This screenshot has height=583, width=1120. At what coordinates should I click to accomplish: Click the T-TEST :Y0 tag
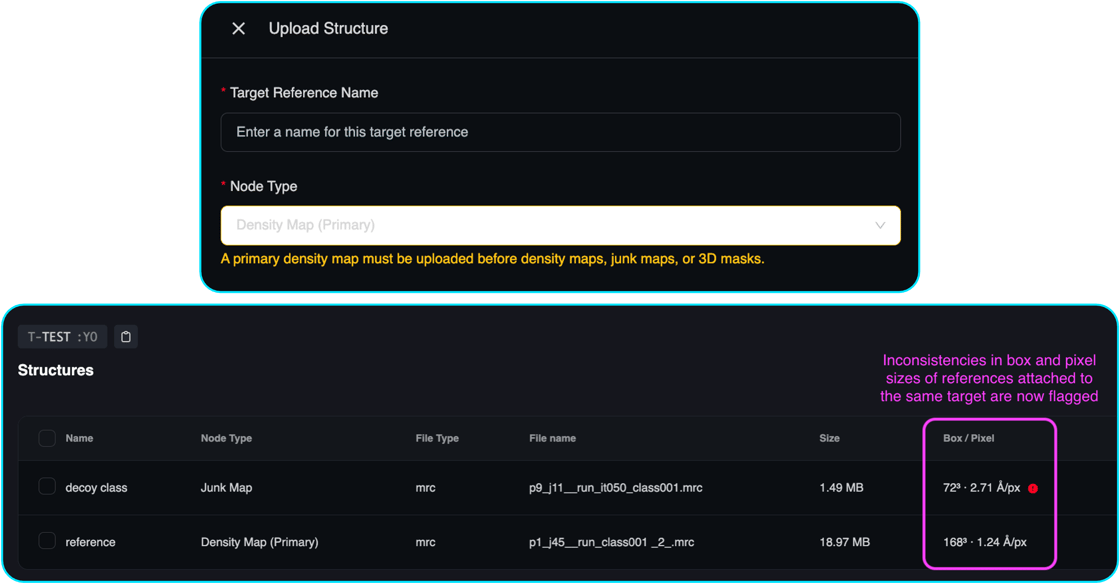[x=62, y=337]
